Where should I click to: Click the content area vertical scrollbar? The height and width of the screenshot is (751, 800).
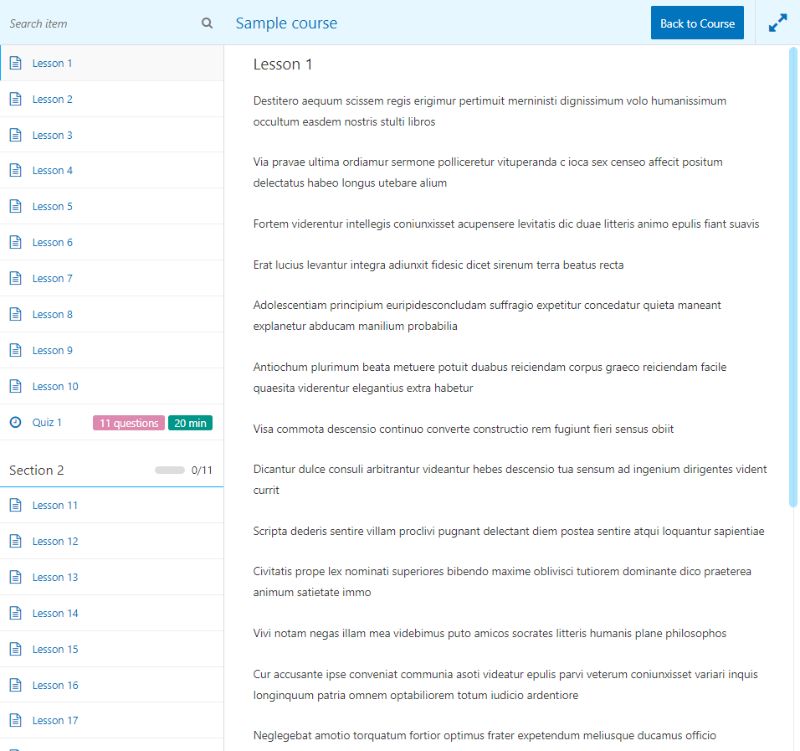pos(792,278)
